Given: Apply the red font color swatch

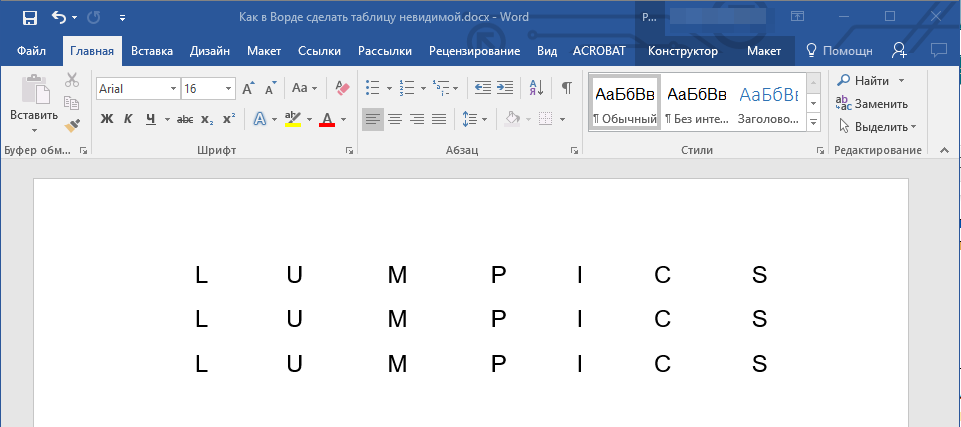Looking at the screenshot, I should tap(326, 119).
